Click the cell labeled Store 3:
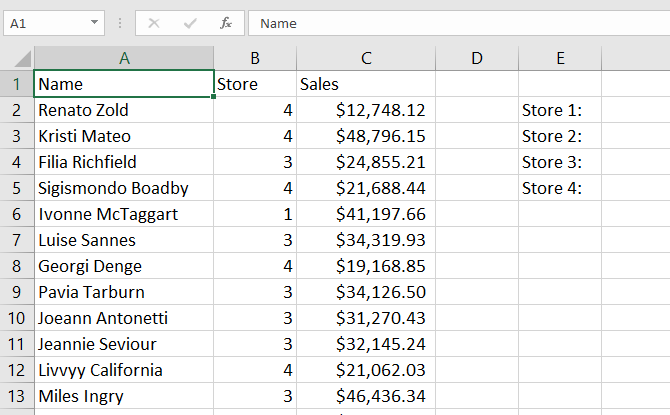 [x=560, y=162]
